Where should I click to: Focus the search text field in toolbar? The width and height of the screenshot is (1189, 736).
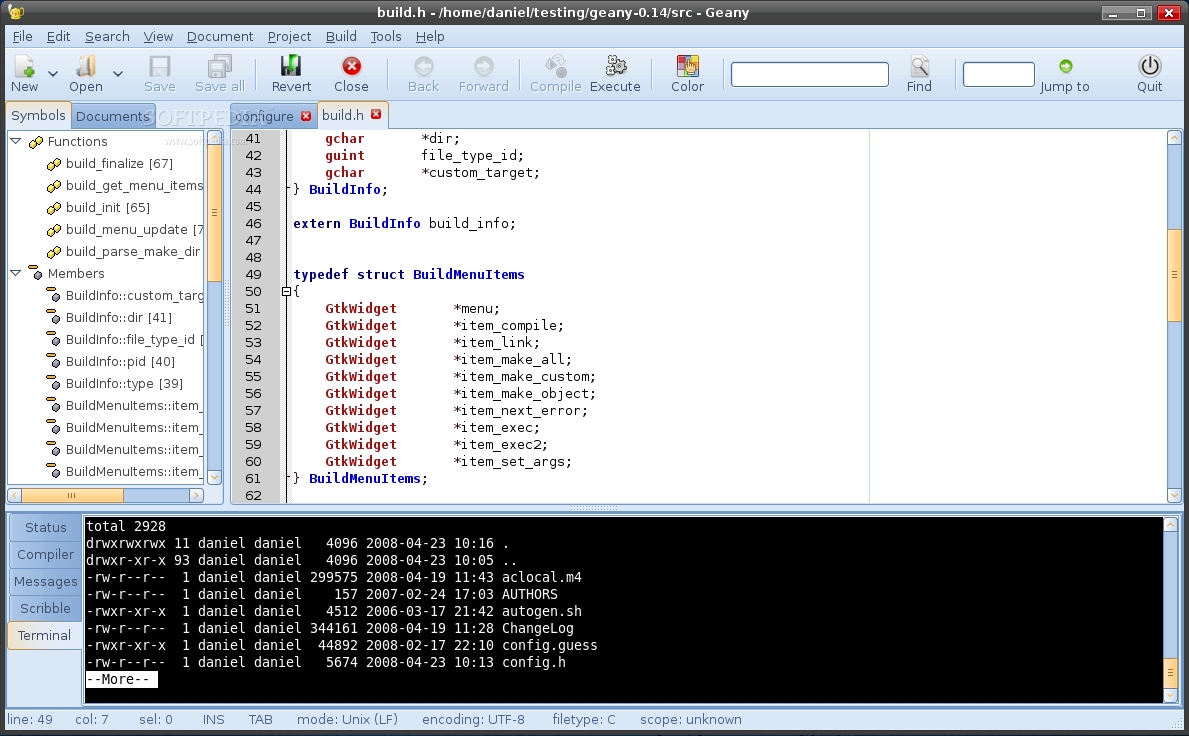click(x=809, y=74)
